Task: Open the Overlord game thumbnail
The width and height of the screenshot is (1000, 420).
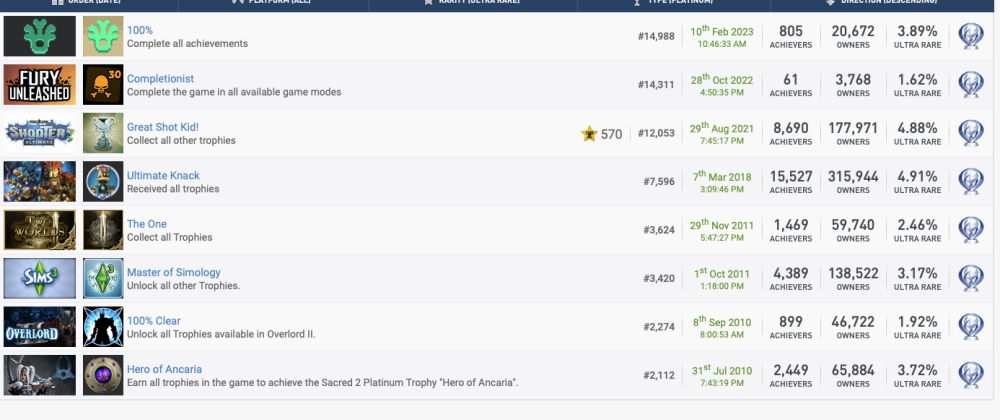Action: click(40, 327)
